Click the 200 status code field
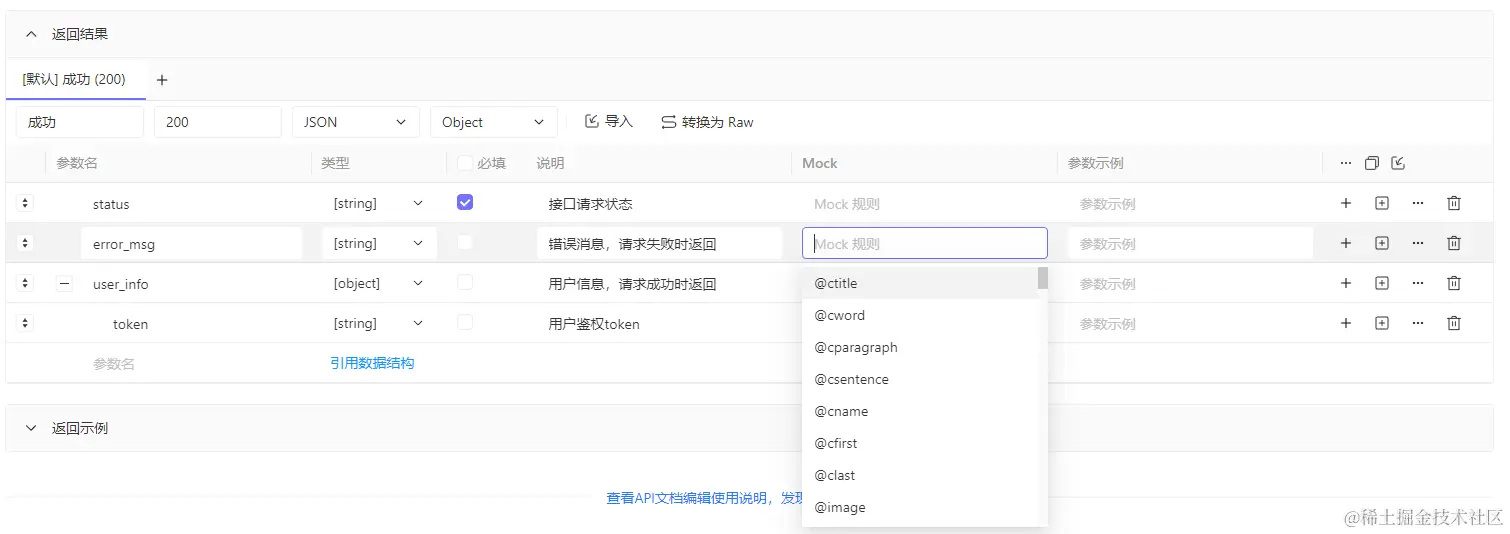 [218, 122]
